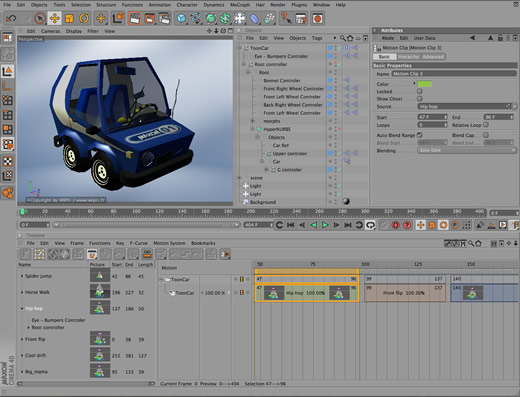Select the Front flip motion clip
Viewport: 520px width, 397px height.
[405, 293]
